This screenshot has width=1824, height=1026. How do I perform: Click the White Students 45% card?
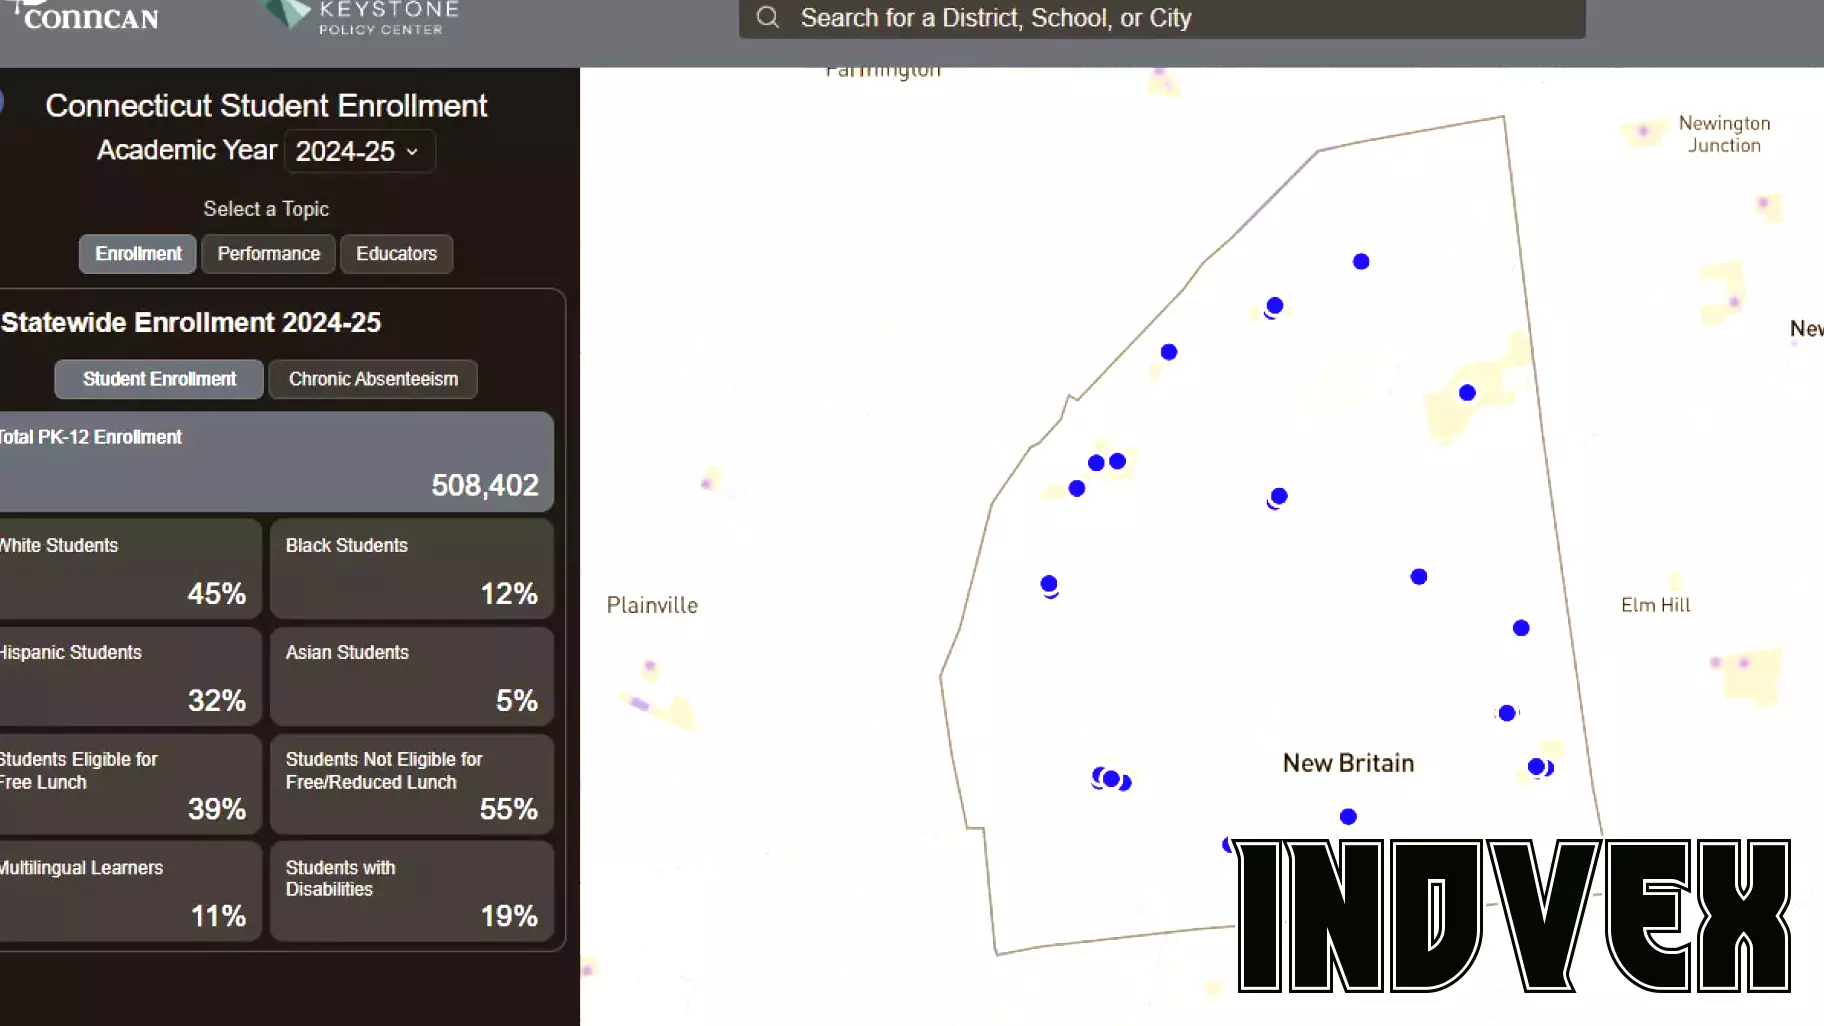(x=130, y=569)
